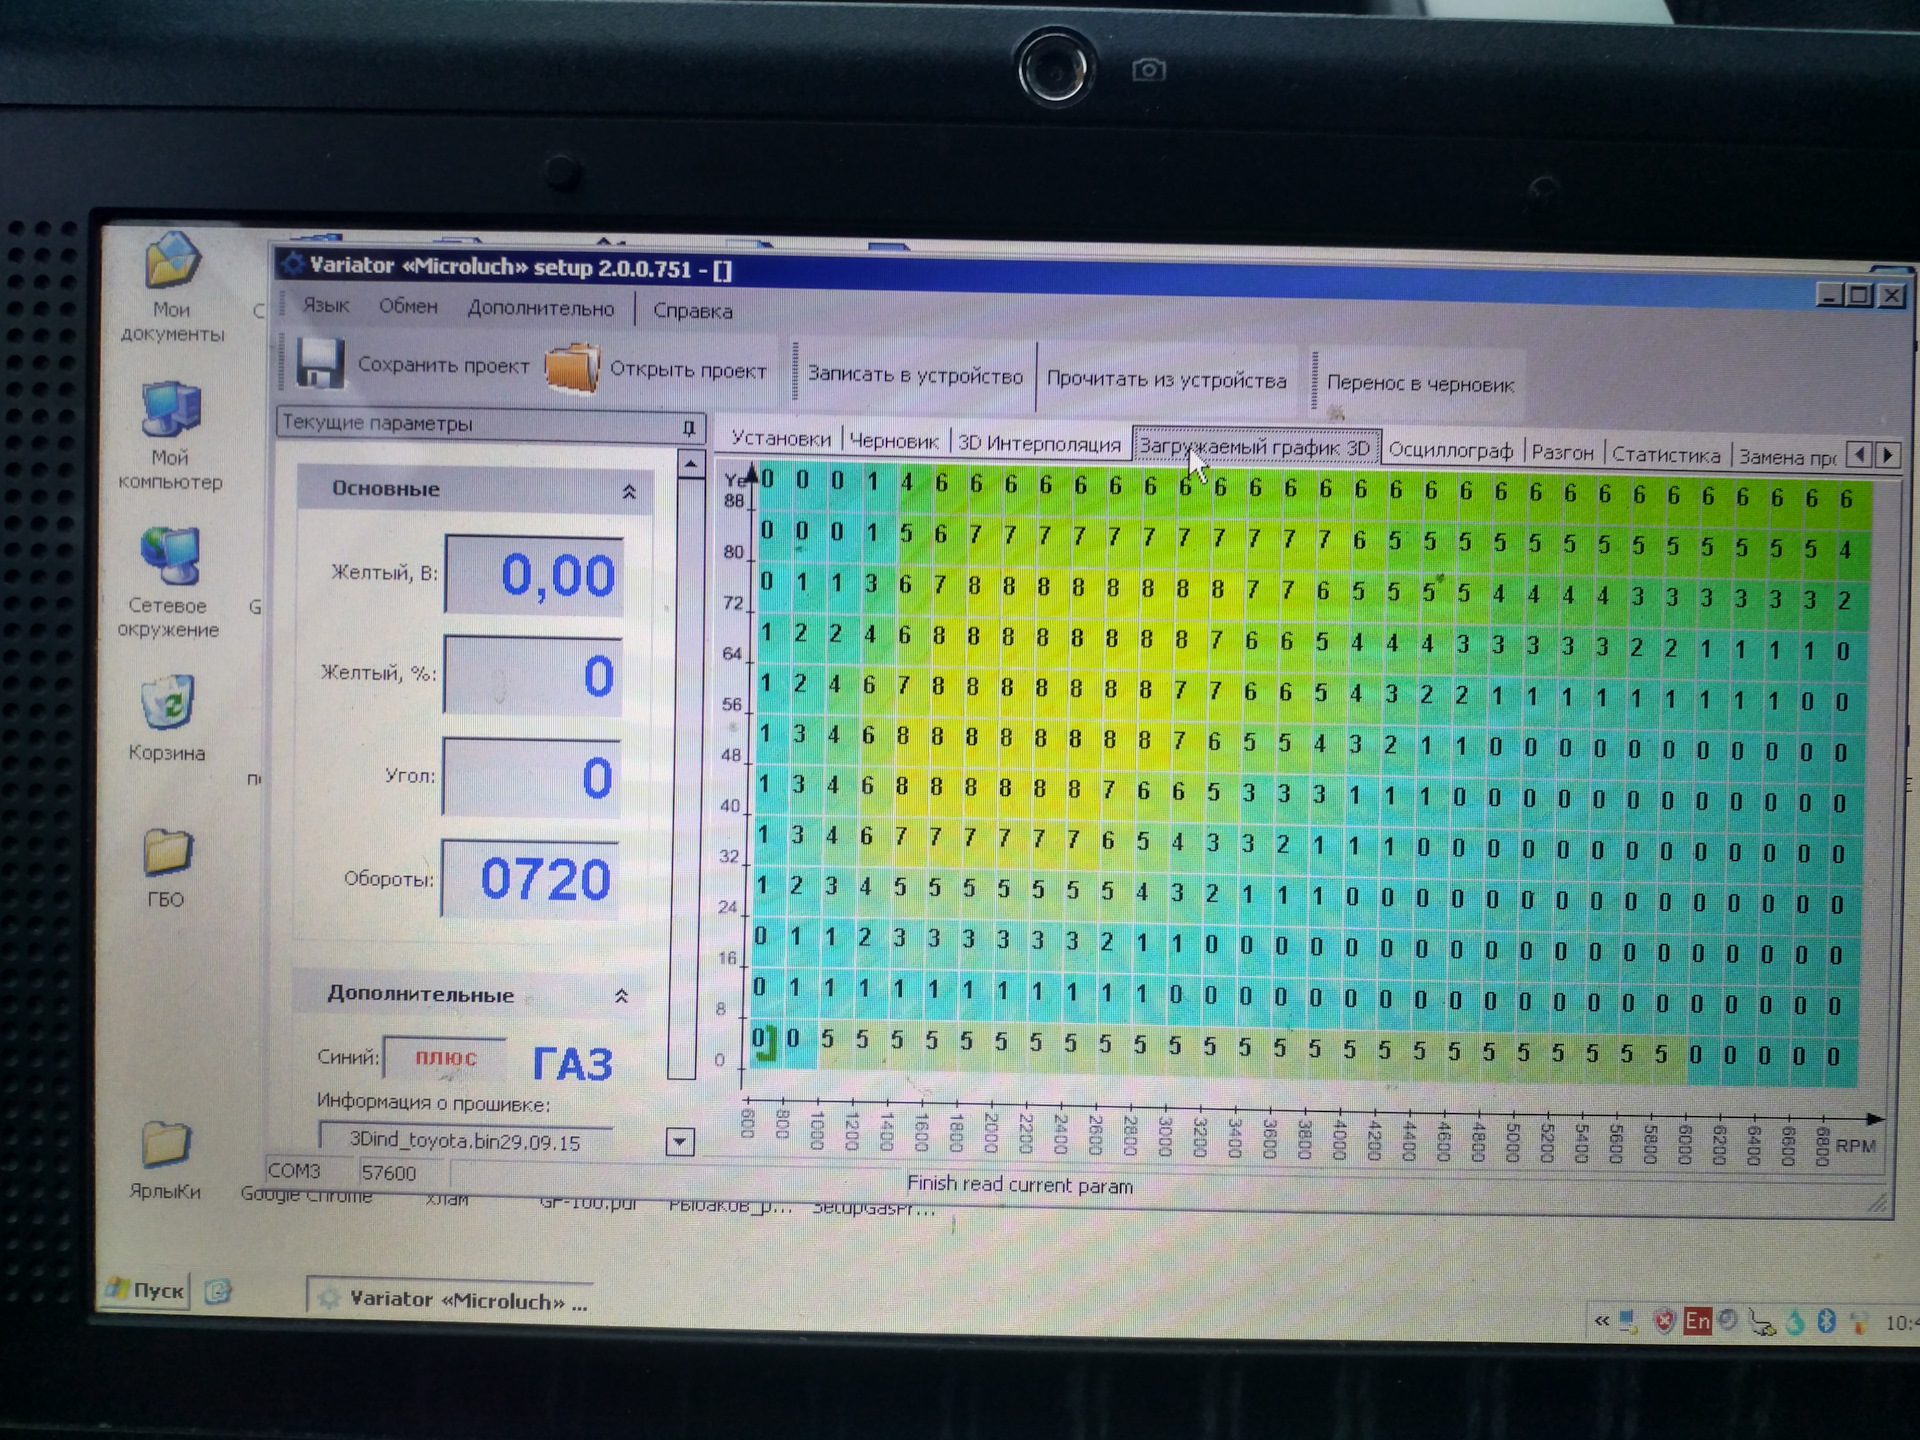Collapse the Дополнительные section
The width and height of the screenshot is (1920, 1440).
(621, 996)
